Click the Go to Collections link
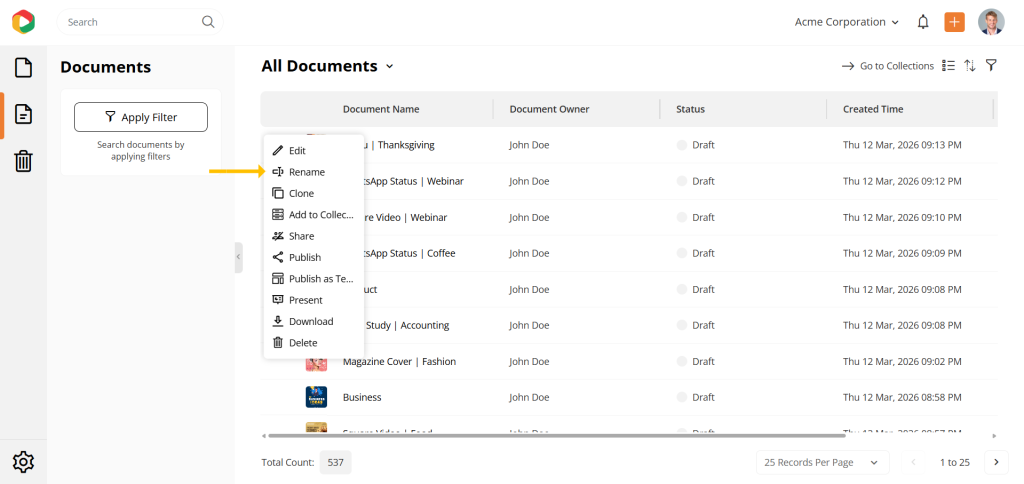Viewport: 1024px width, 484px height. [887, 66]
